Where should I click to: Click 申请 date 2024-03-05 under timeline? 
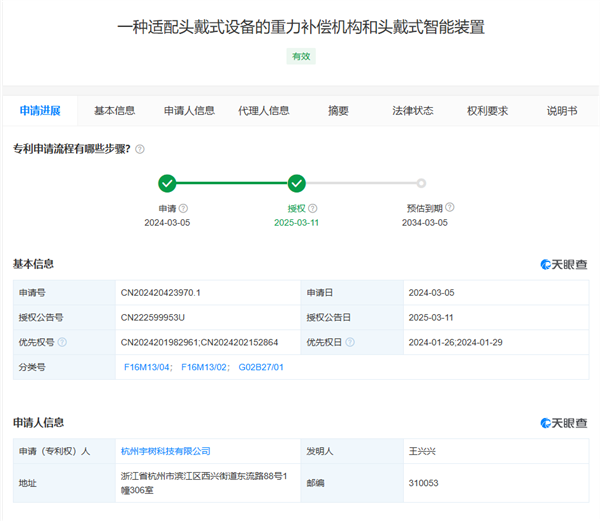(167, 223)
